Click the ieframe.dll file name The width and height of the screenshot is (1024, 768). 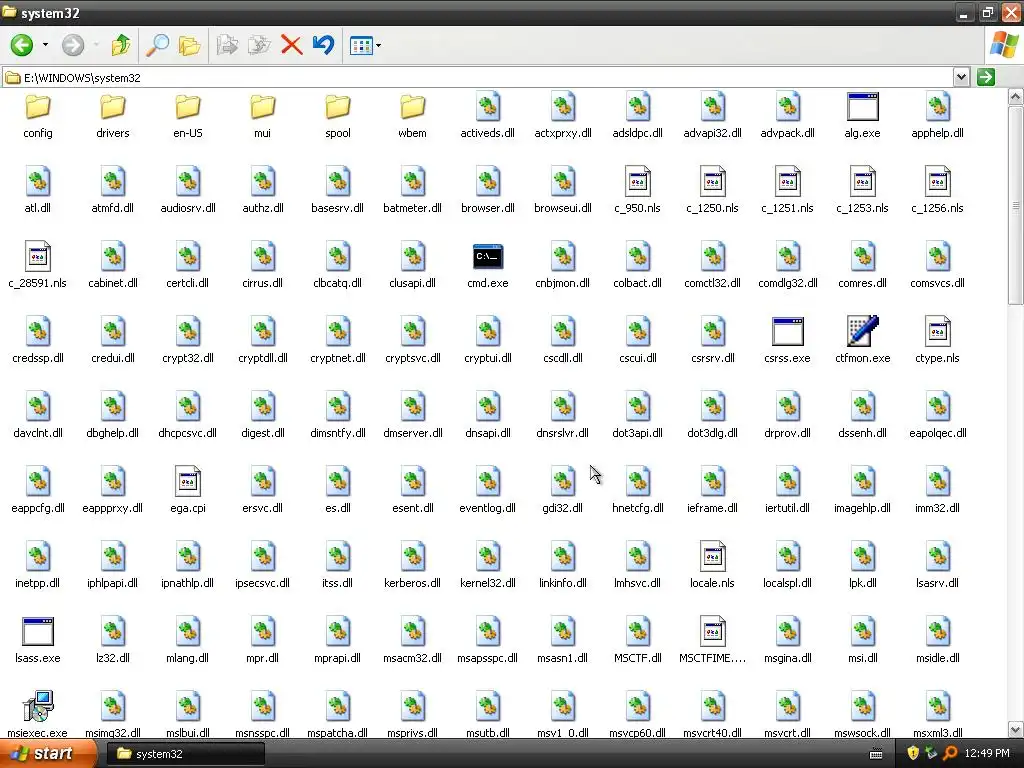click(712, 508)
